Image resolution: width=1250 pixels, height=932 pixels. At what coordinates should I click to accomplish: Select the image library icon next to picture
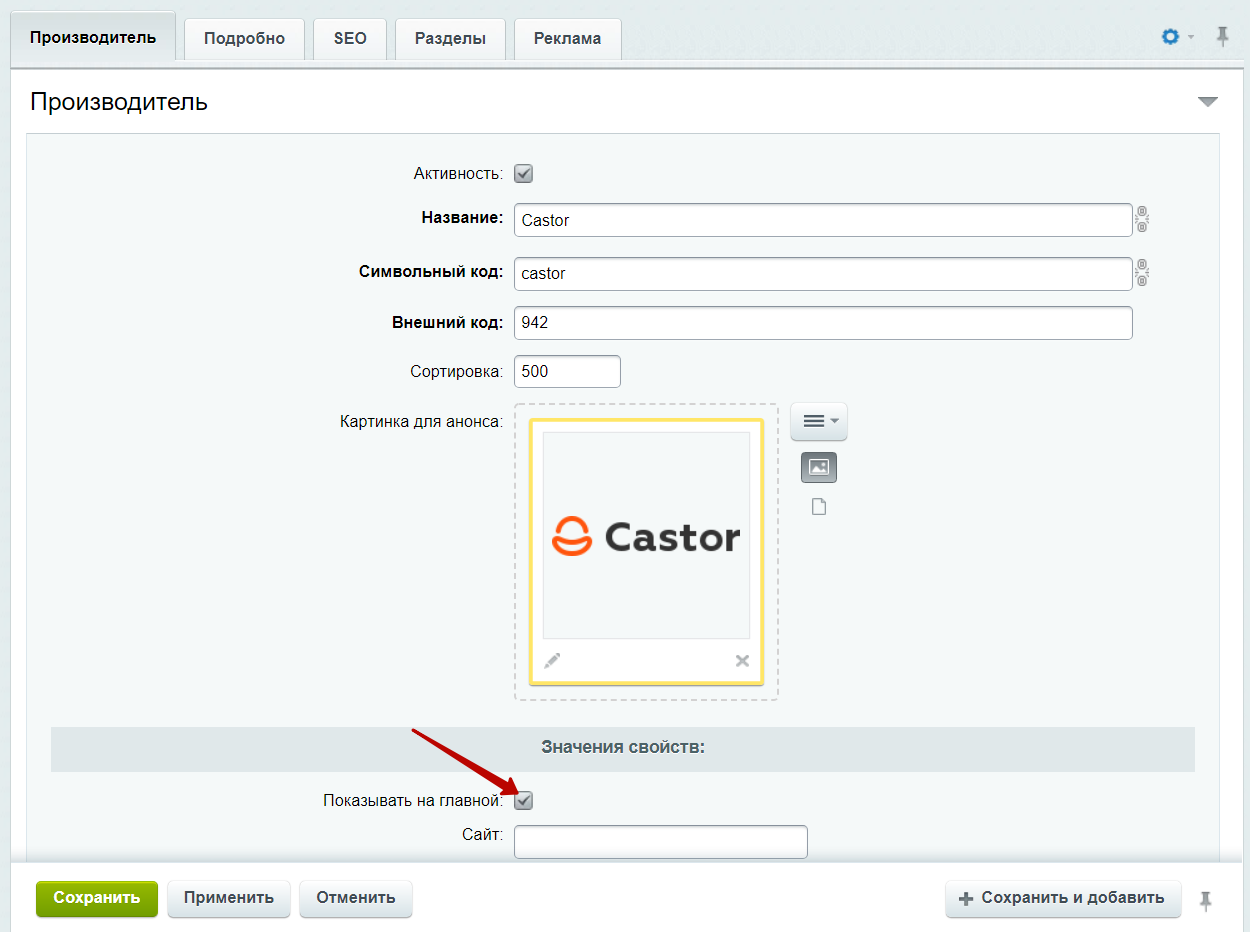[x=819, y=467]
